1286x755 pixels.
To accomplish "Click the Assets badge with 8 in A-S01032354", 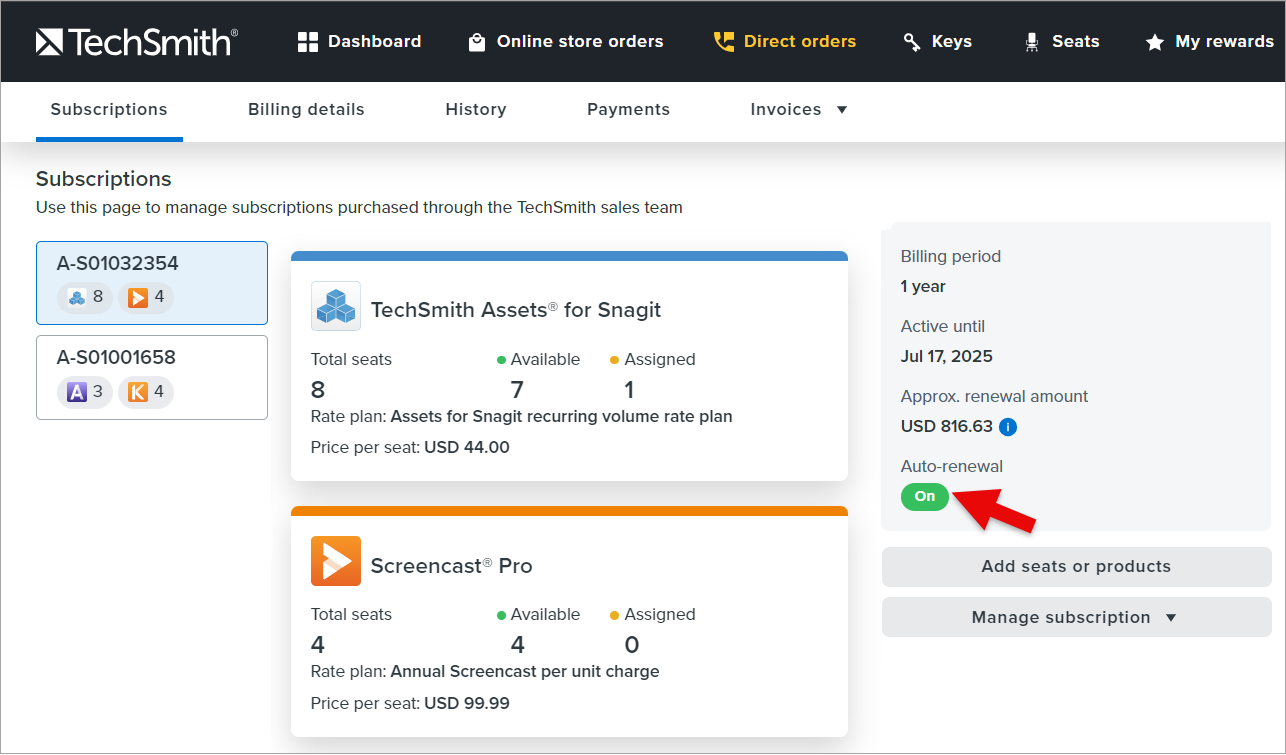I will (85, 297).
